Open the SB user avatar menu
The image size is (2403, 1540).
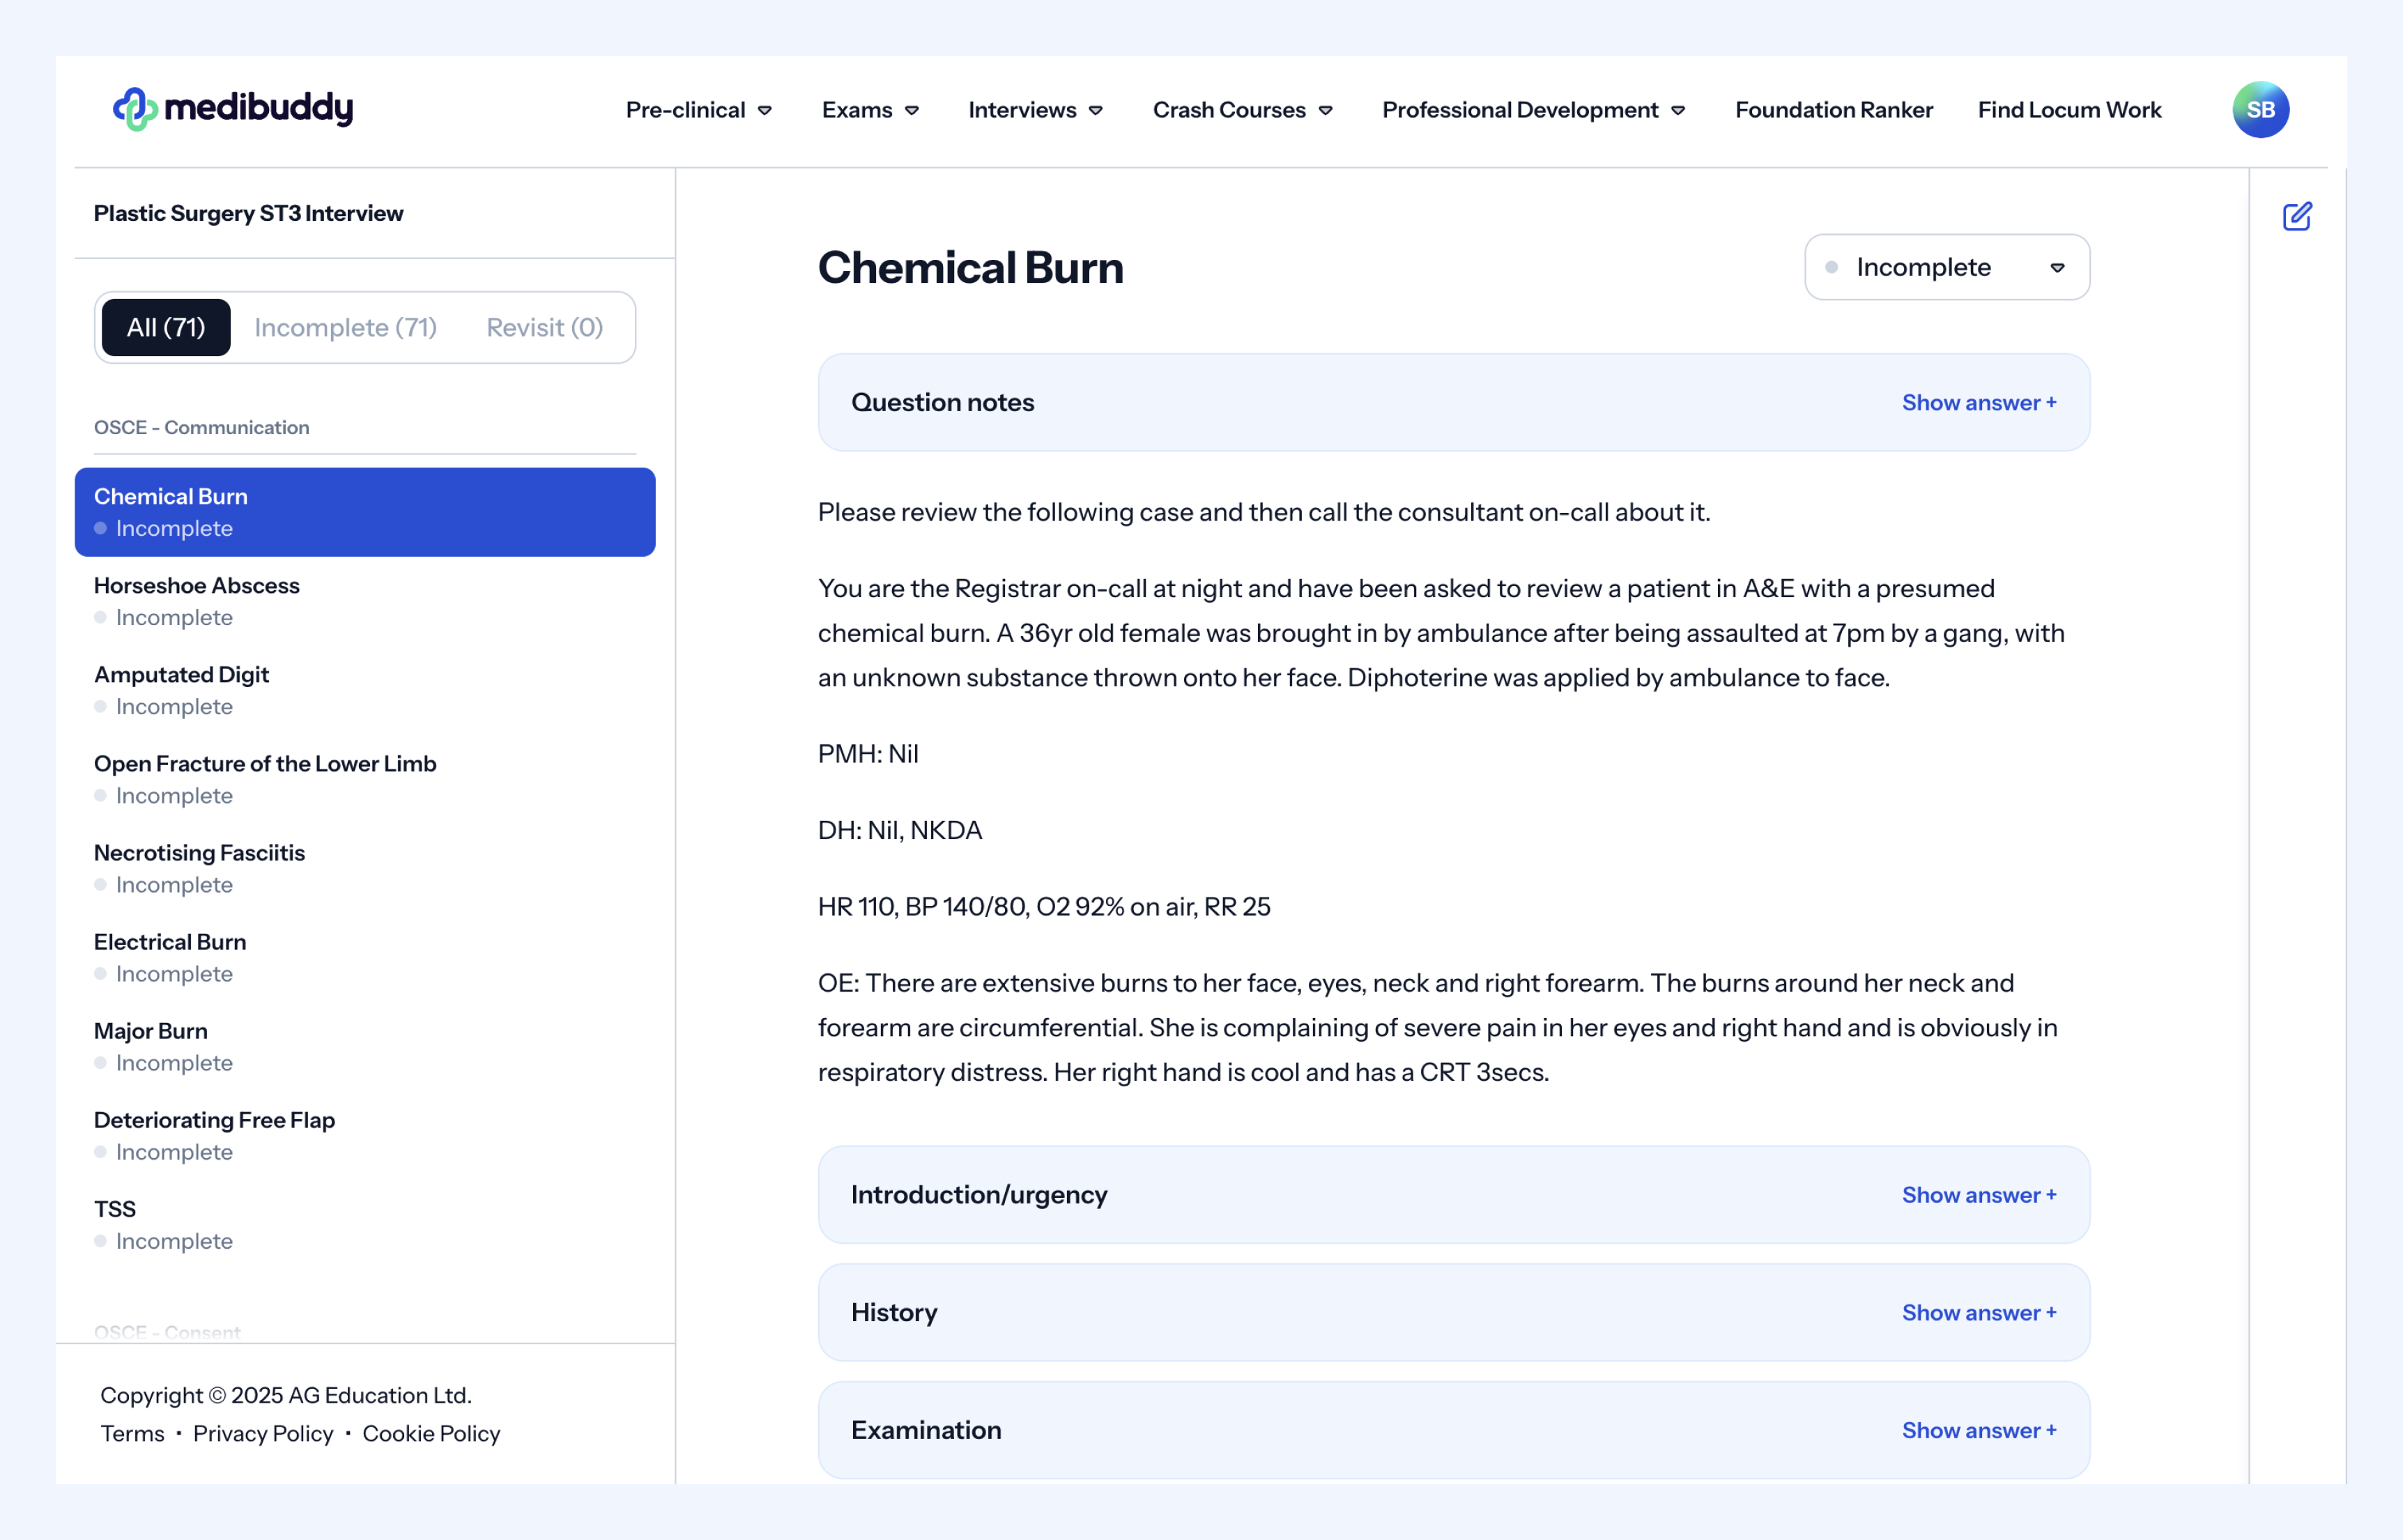click(2260, 109)
